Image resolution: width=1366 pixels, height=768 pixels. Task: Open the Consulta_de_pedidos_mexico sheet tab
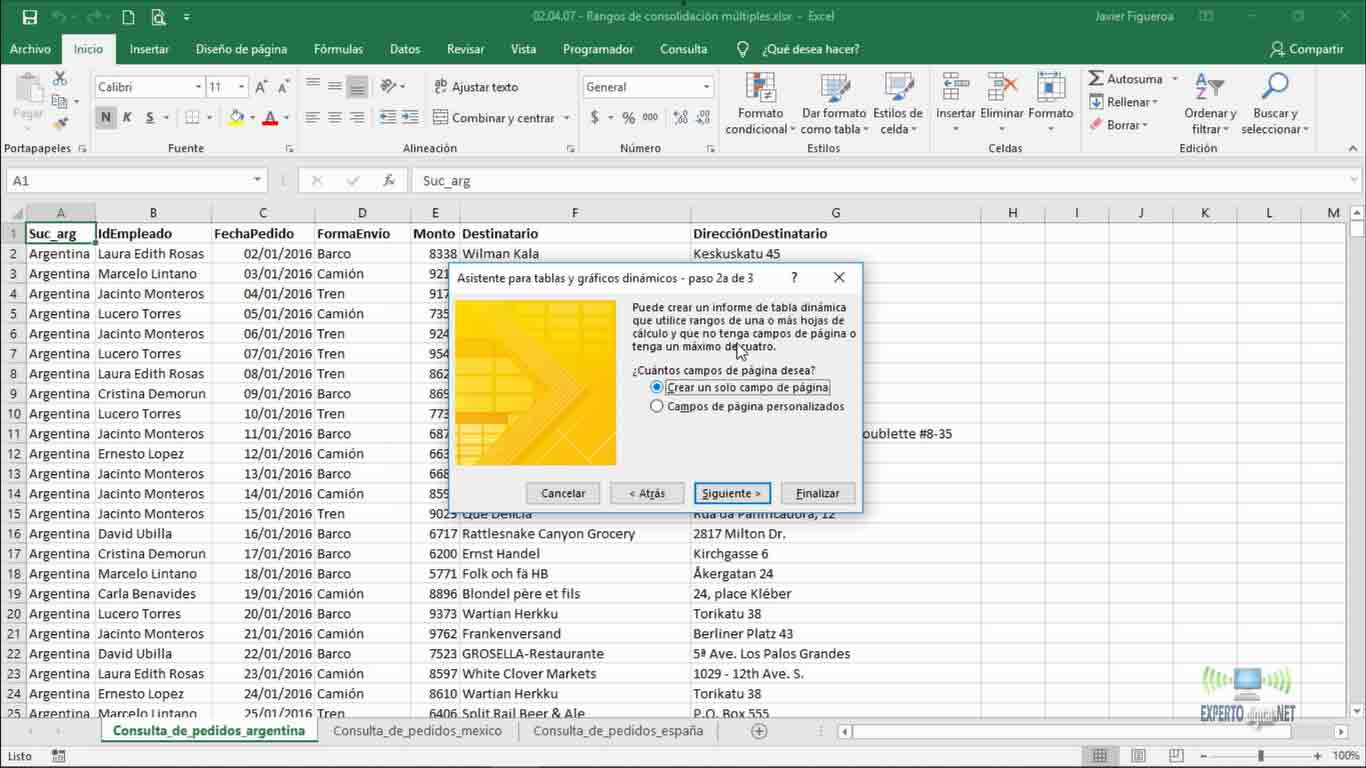(418, 731)
